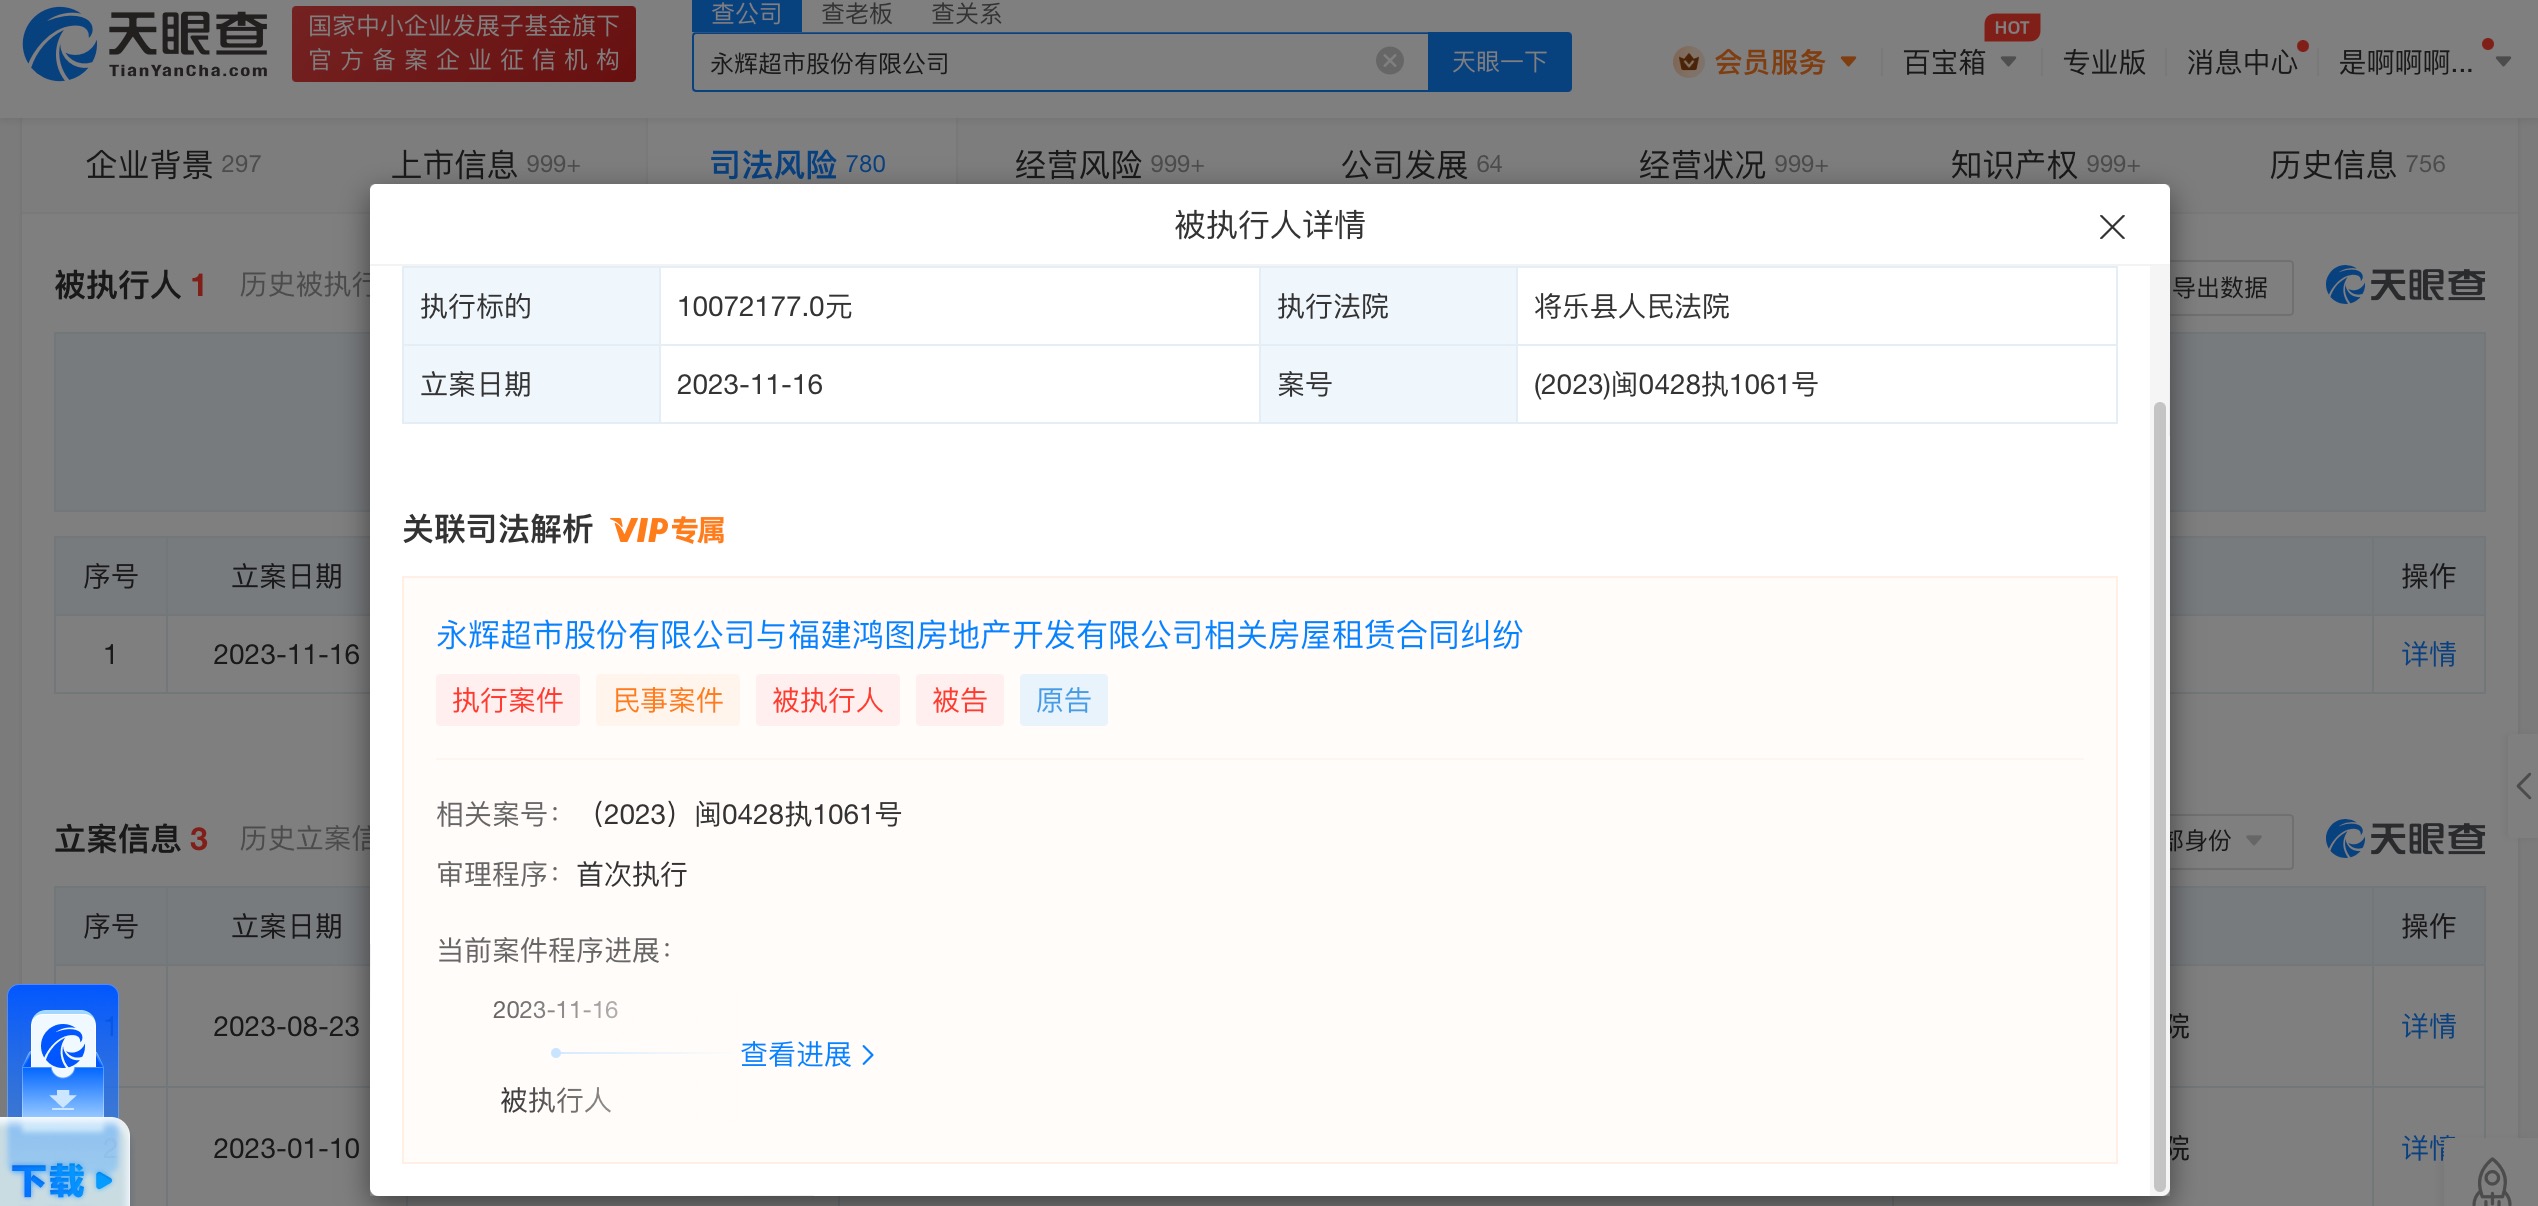
Task: Click the dialog vertical scrollbar
Action: tap(2159, 796)
